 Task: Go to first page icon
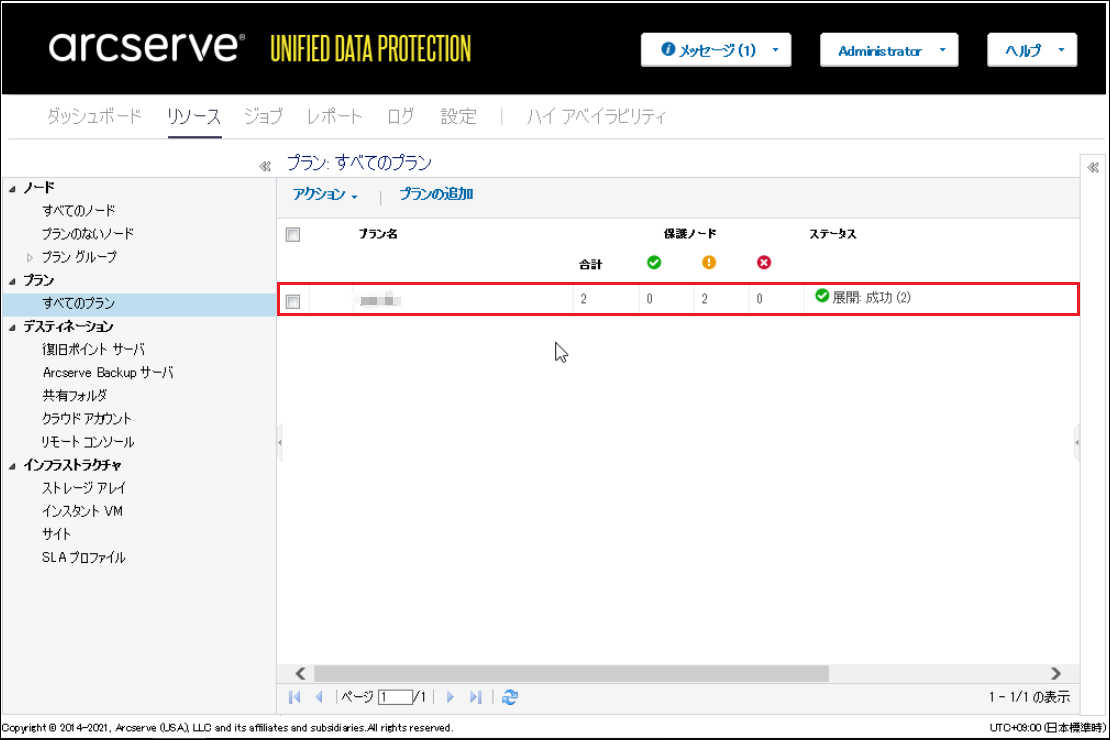coord(294,697)
